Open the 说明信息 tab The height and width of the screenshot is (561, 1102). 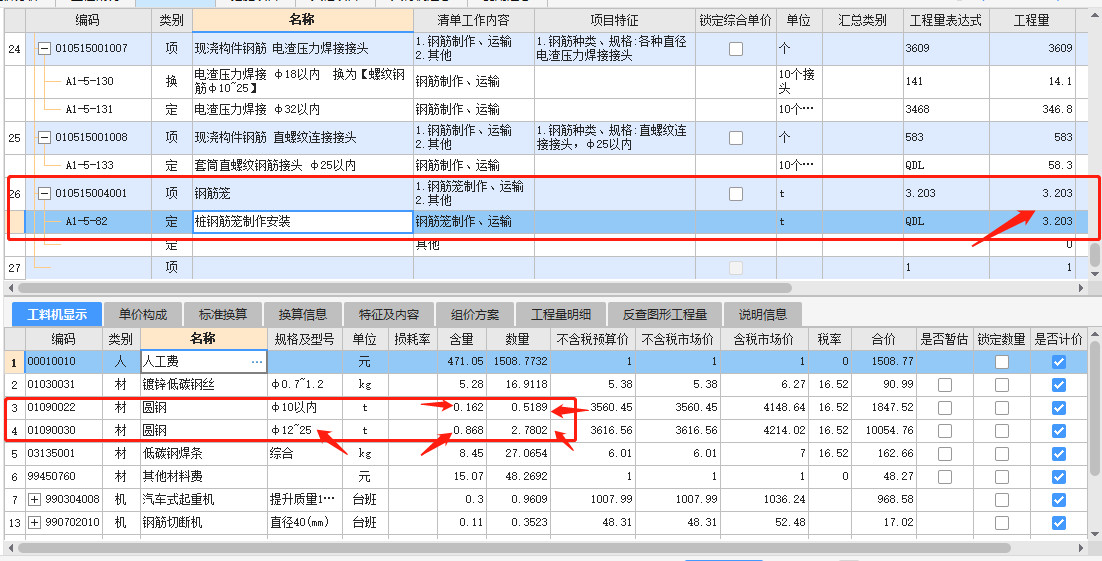762,314
